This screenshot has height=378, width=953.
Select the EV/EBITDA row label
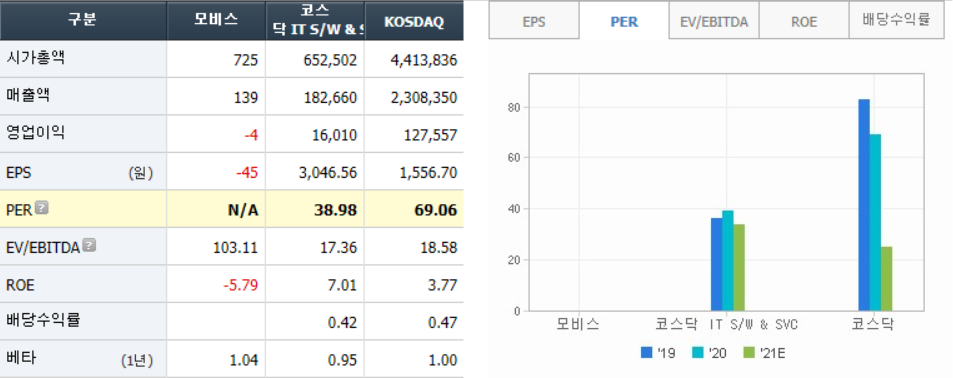pos(43,248)
